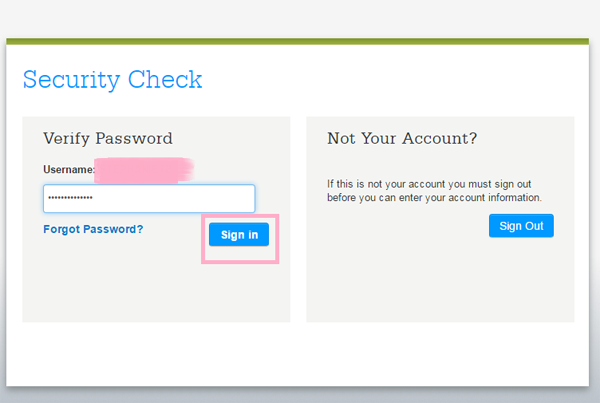Focus the password input field
The width and height of the screenshot is (600, 403).
point(149,198)
